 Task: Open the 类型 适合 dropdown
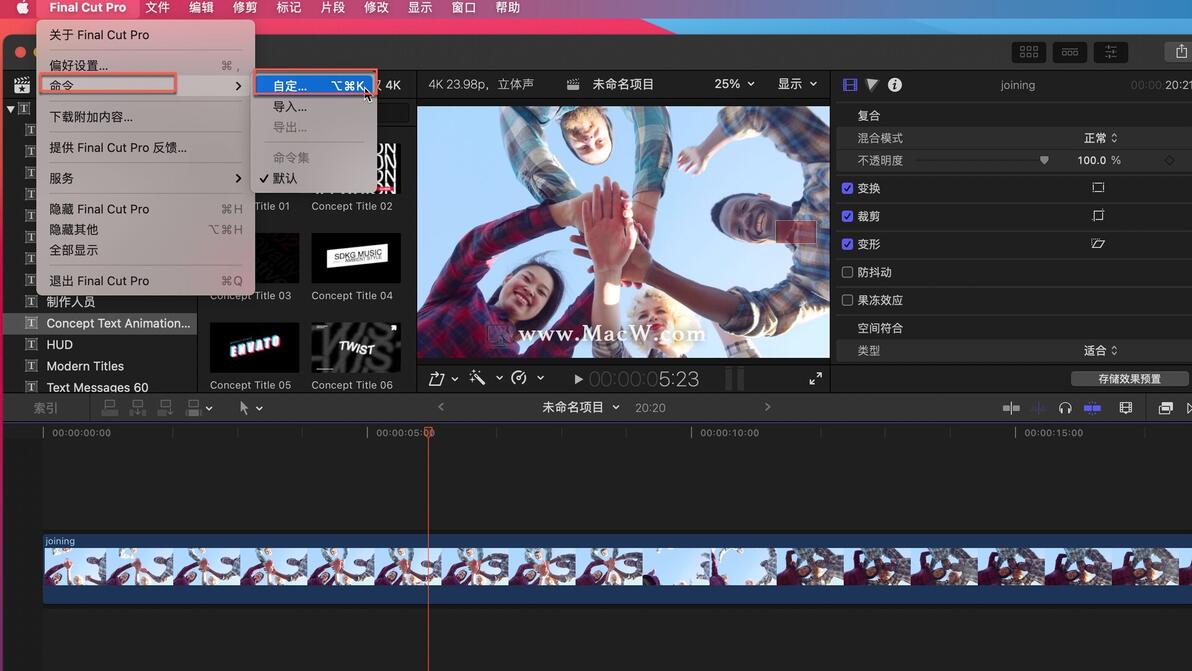click(1100, 351)
